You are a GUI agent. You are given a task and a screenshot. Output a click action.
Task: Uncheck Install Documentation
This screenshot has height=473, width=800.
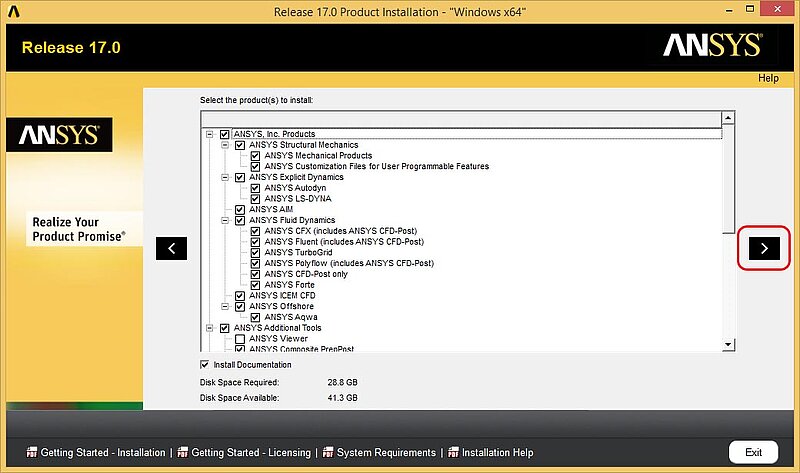click(x=205, y=364)
